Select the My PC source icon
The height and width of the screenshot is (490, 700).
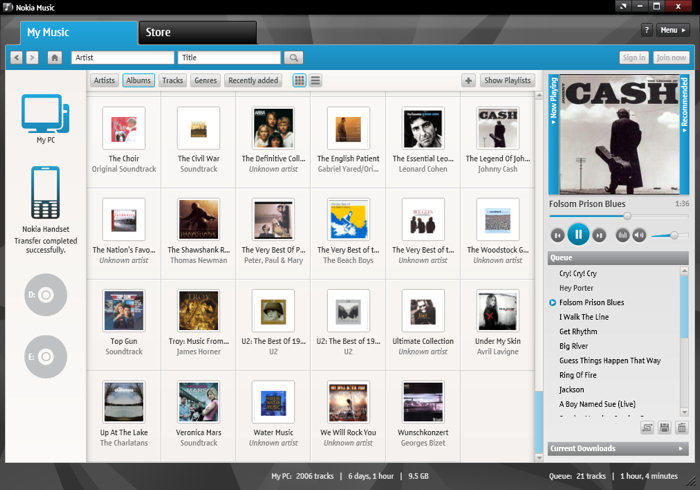tap(46, 113)
